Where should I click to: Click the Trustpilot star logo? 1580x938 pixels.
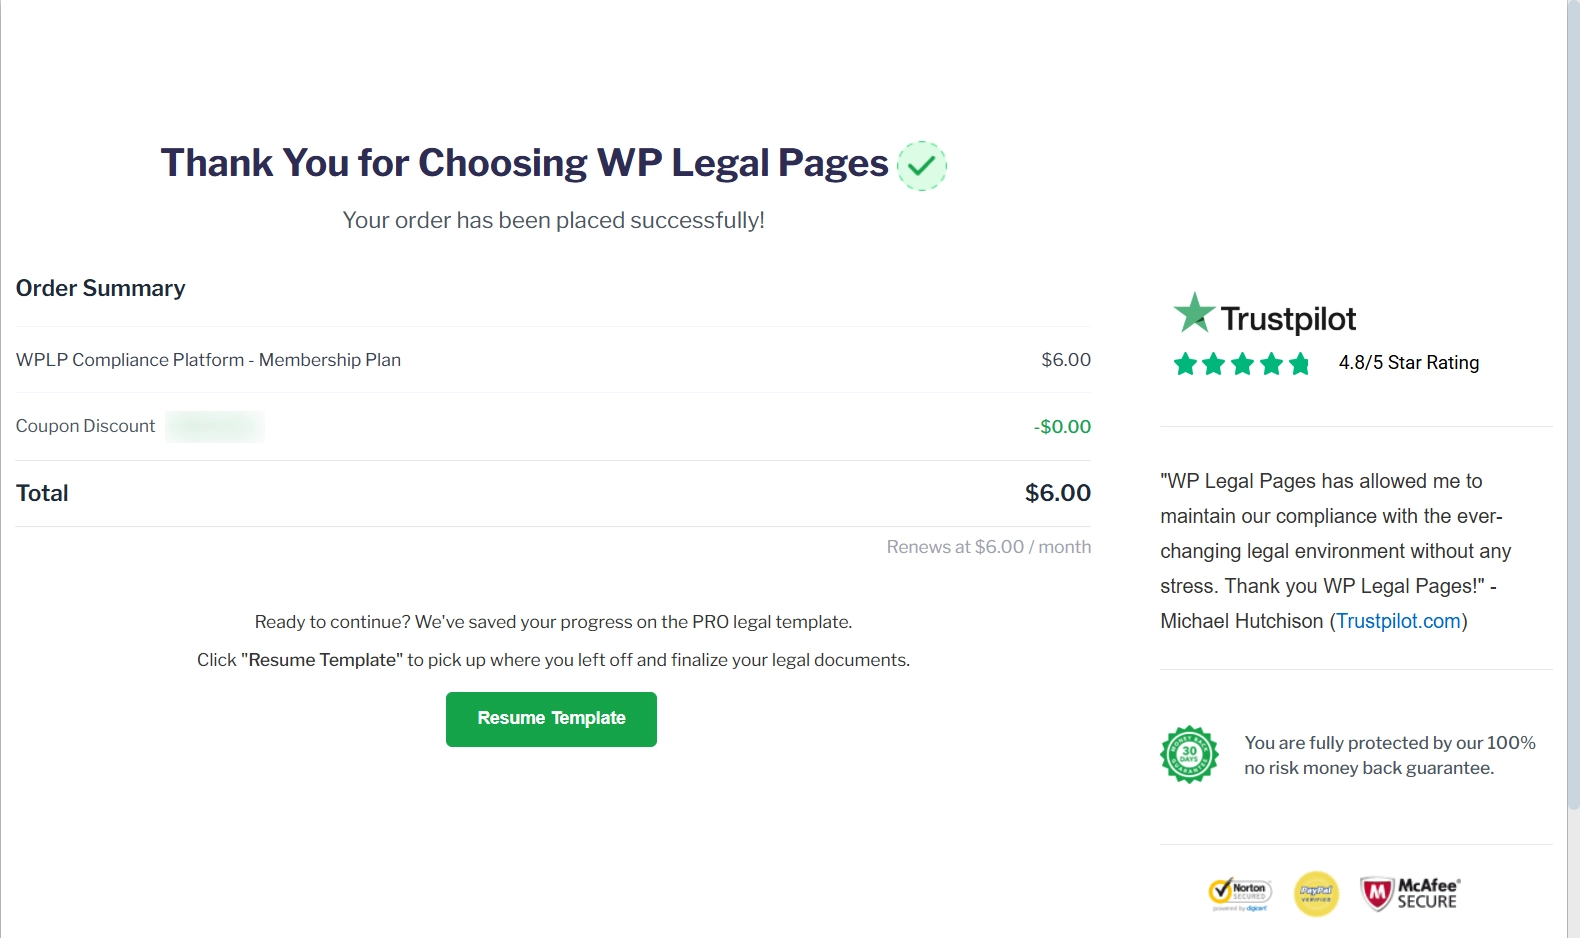(1194, 314)
